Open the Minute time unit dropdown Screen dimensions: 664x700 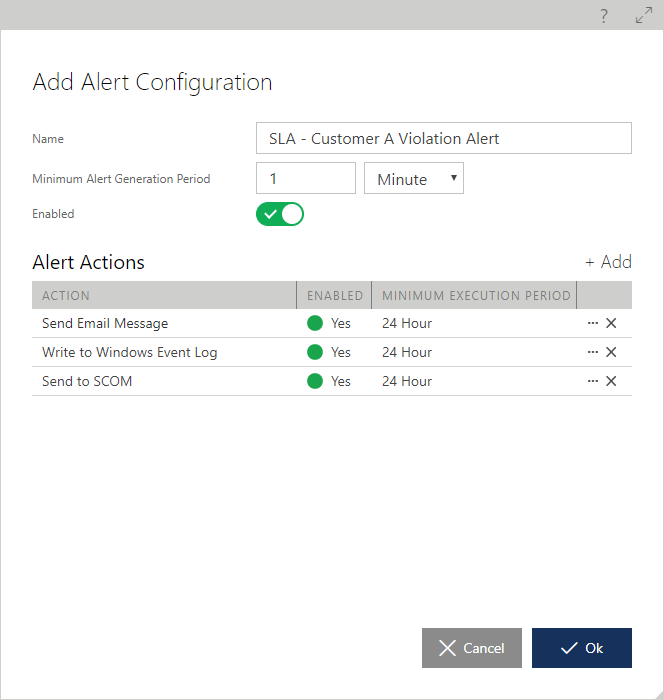click(x=414, y=179)
